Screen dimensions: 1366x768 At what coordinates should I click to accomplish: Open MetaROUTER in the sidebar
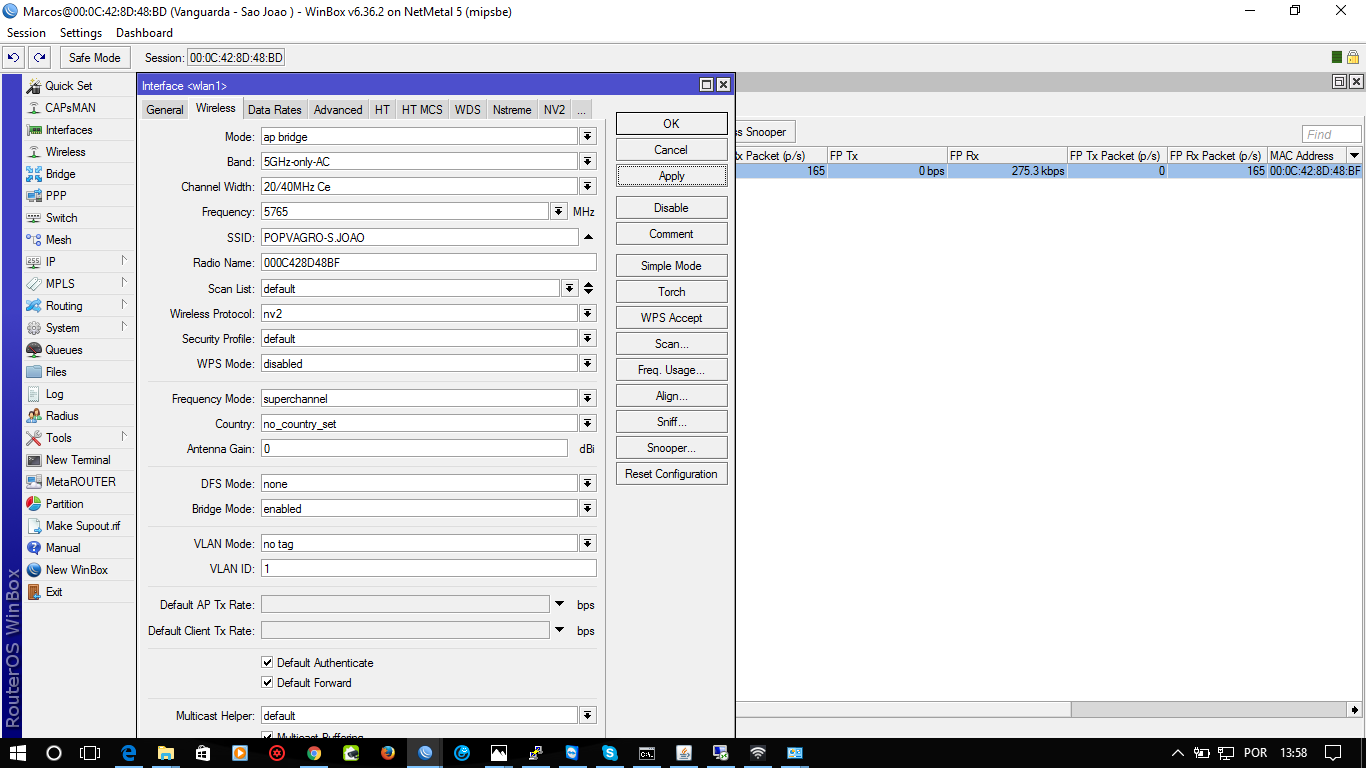tap(80, 482)
